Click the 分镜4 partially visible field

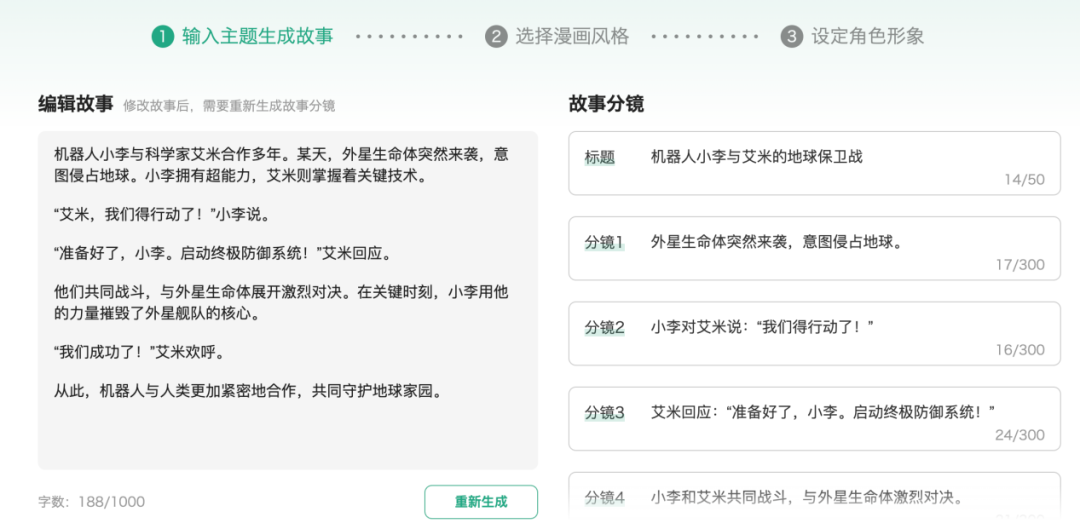(806, 496)
